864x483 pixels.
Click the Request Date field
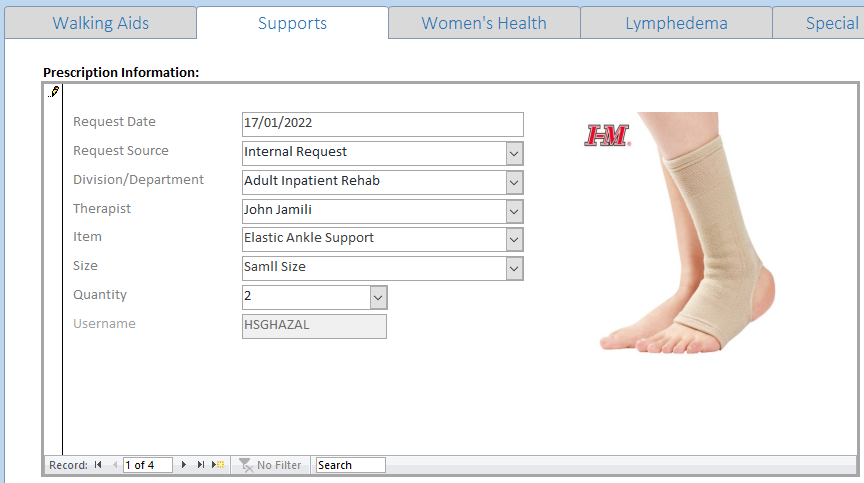382,124
